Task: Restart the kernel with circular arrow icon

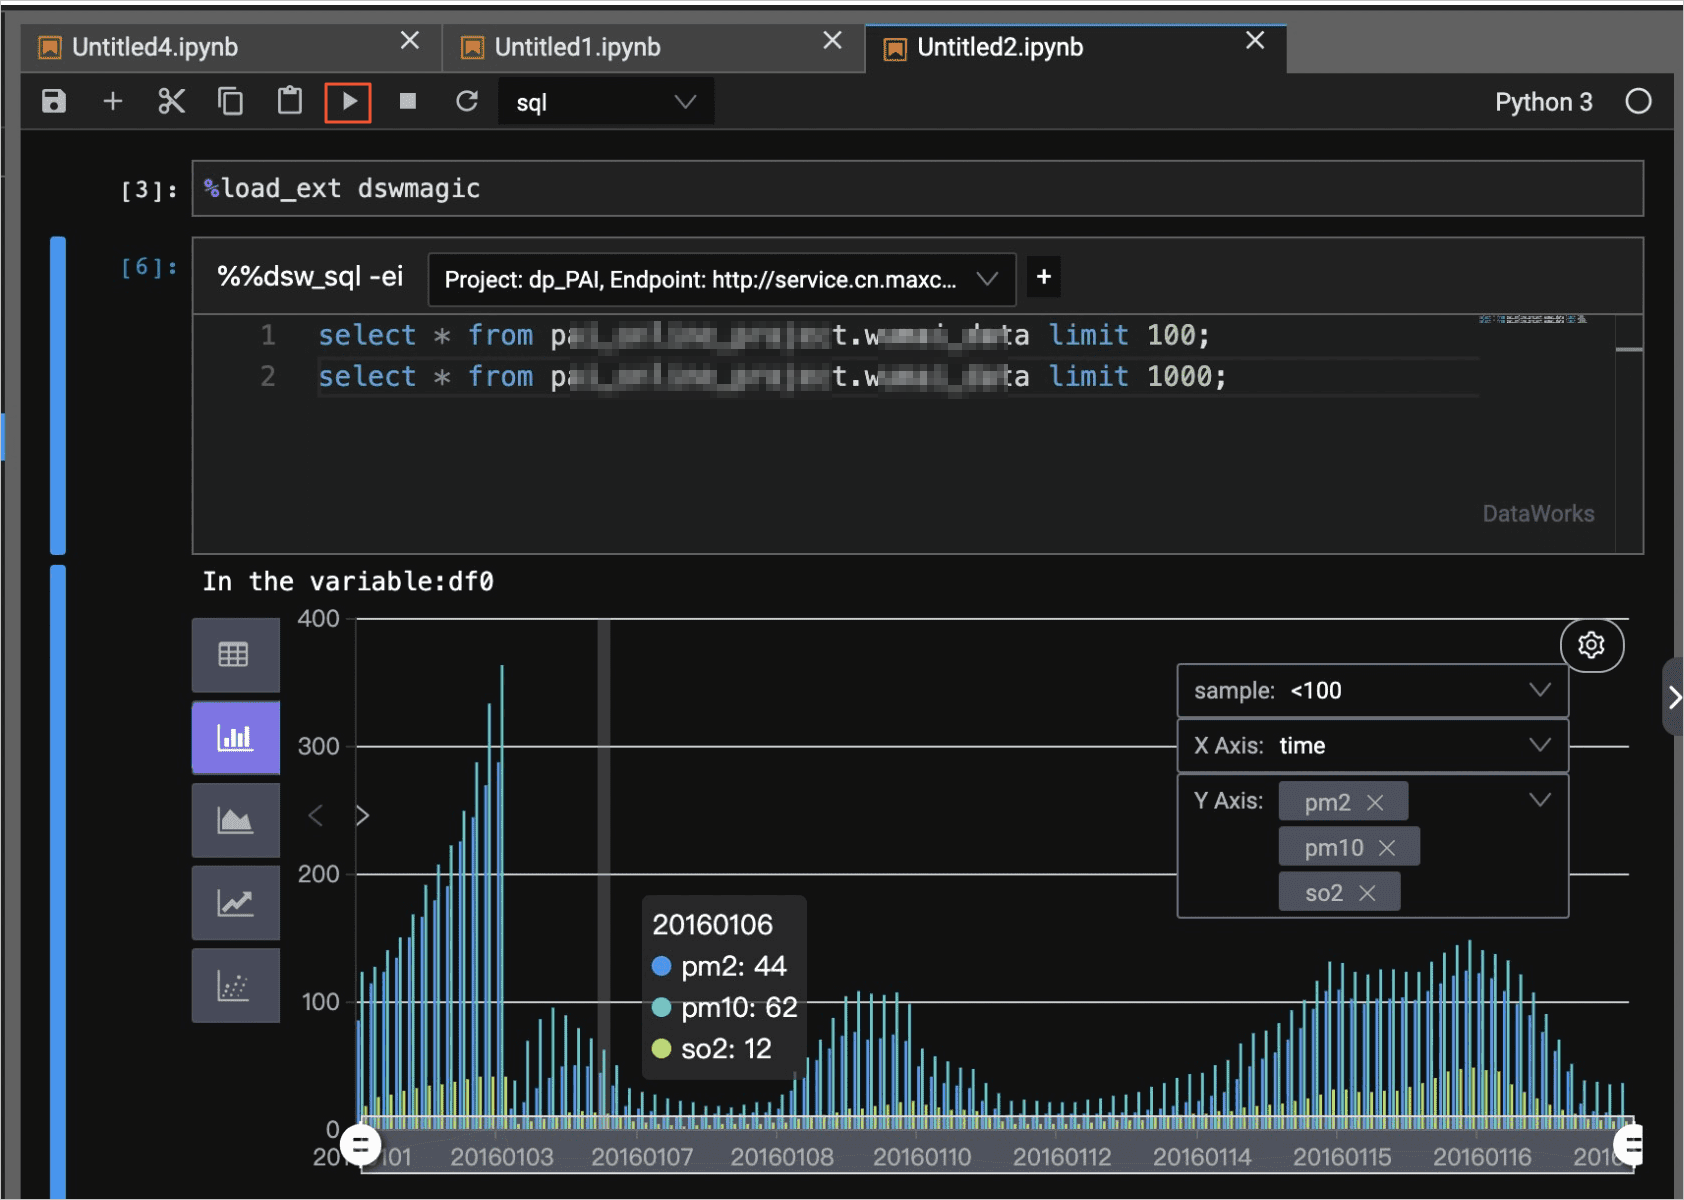Action: [467, 101]
